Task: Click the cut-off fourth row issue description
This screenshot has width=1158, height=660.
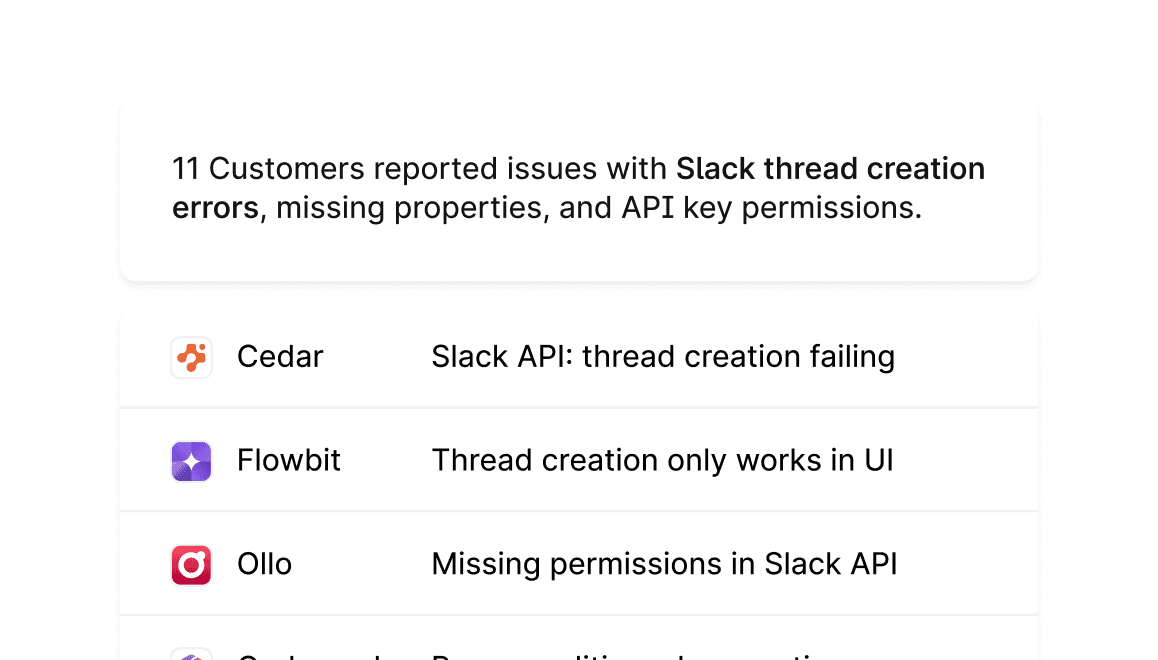Action: coord(630,656)
